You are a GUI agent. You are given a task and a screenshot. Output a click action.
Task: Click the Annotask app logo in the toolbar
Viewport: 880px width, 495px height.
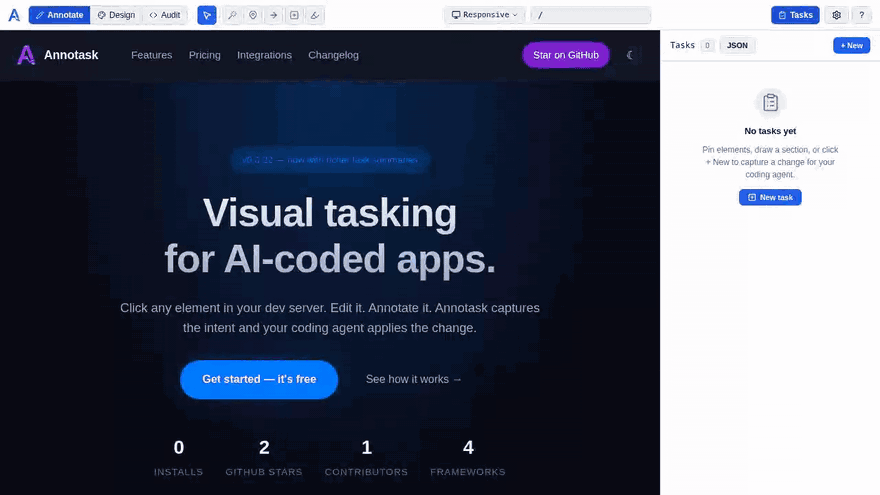click(x=14, y=15)
